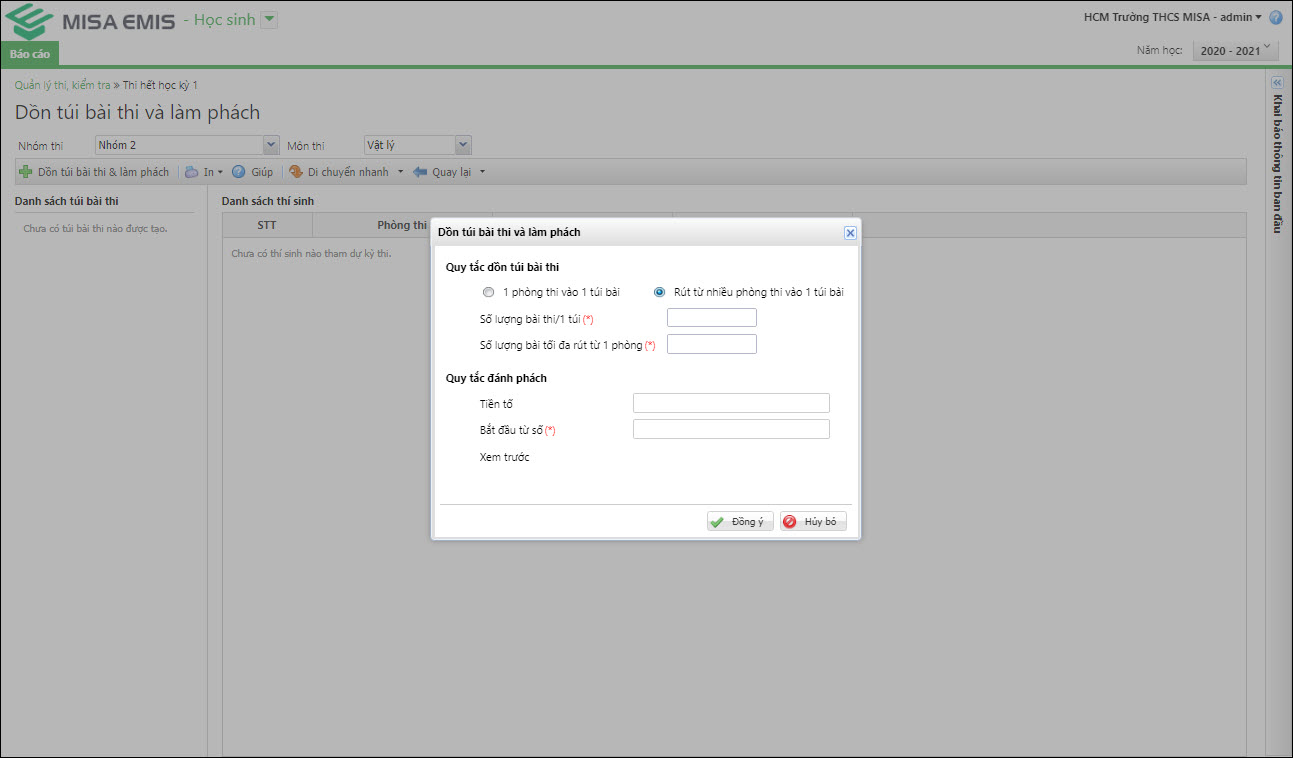The image size is (1293, 758).
Task: Click the Thi hết học kỳ 1 breadcrumb text
Action: 160,85
